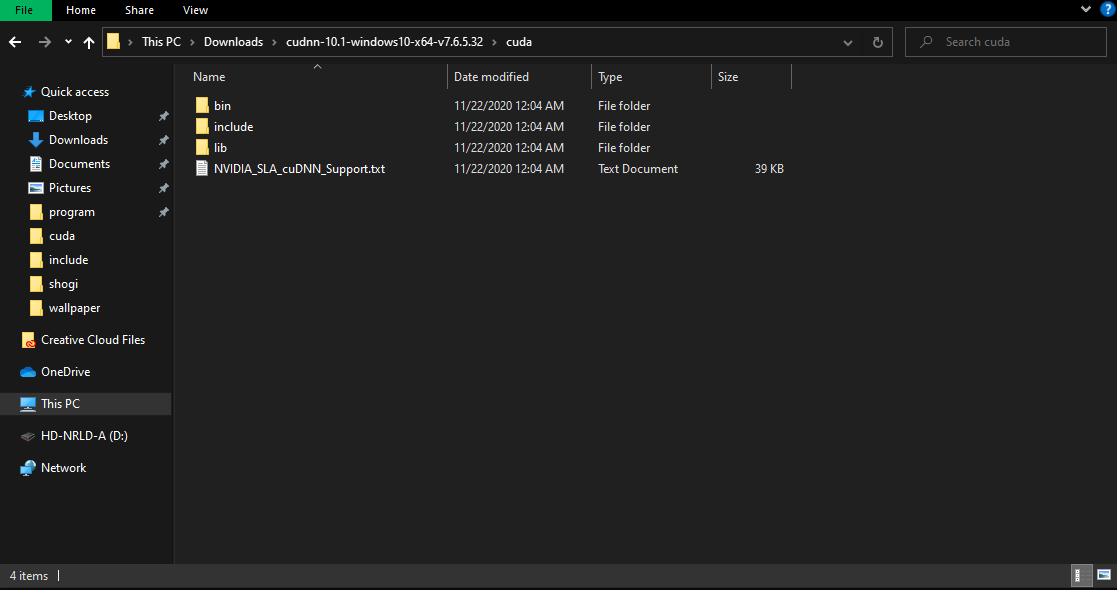Click the pin icon beside Desktop

click(163, 116)
